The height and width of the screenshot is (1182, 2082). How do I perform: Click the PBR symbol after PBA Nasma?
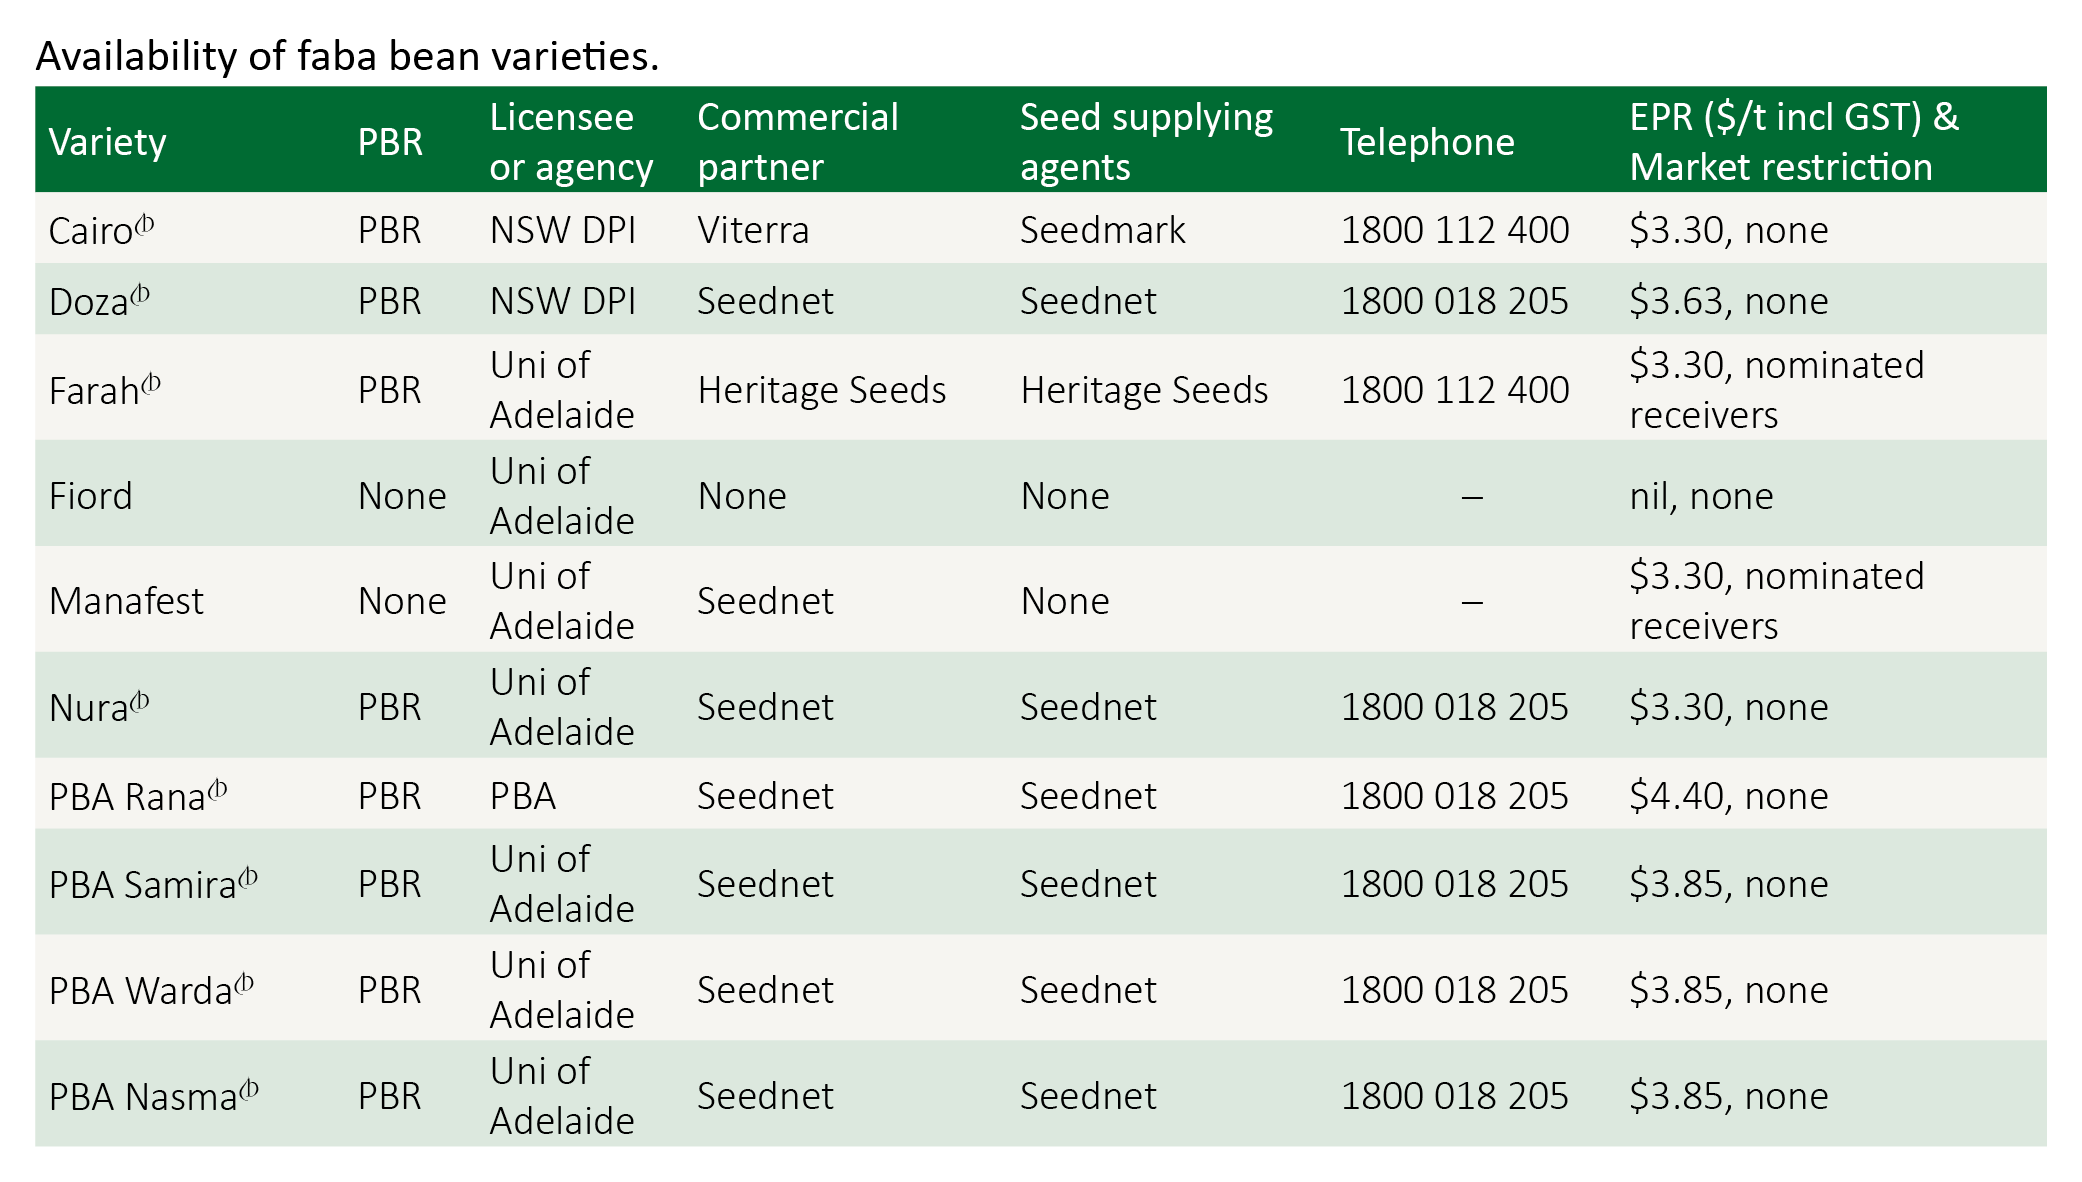(x=249, y=1089)
